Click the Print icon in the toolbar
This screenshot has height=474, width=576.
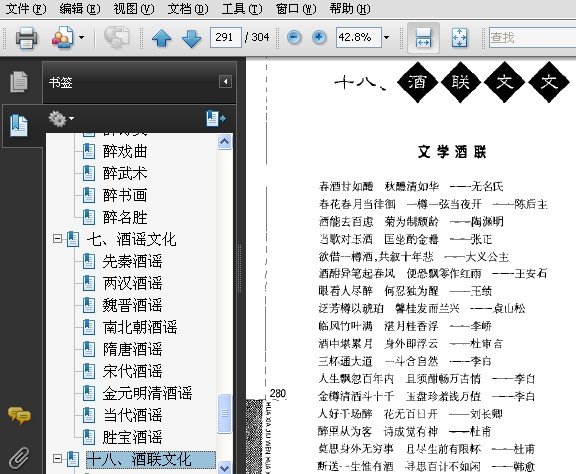[26, 37]
